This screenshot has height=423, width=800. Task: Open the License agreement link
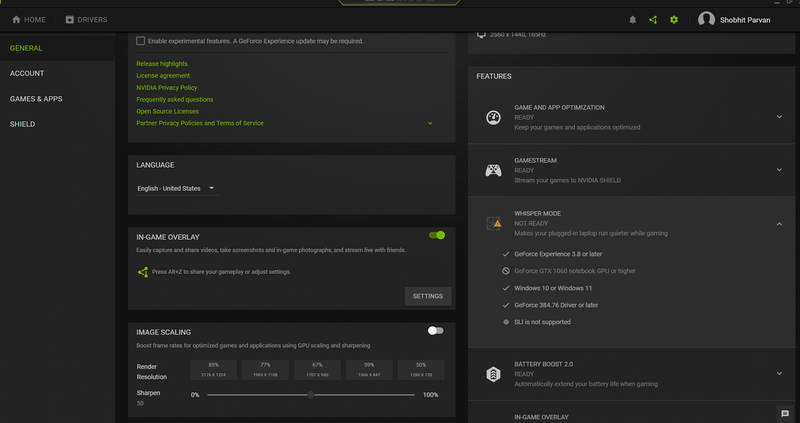click(x=163, y=76)
